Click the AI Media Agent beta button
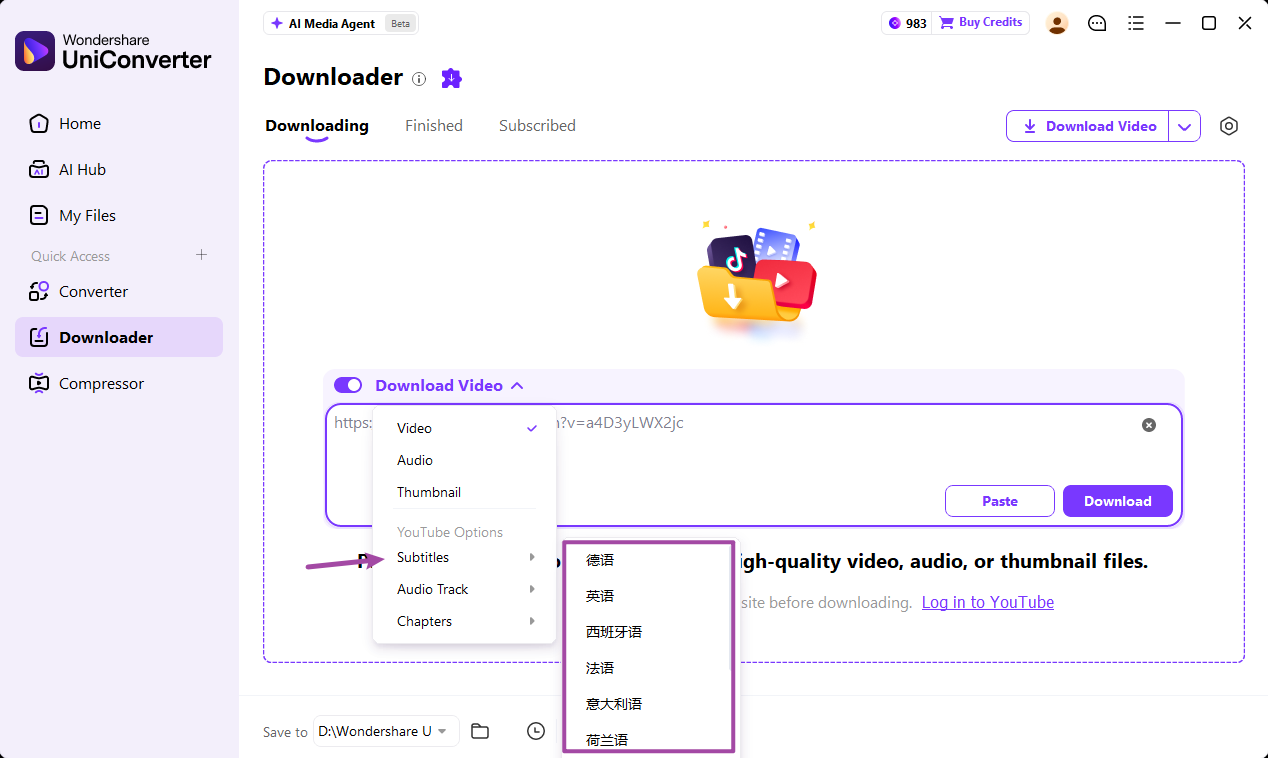The width and height of the screenshot is (1268, 758). pyautogui.click(x=341, y=23)
